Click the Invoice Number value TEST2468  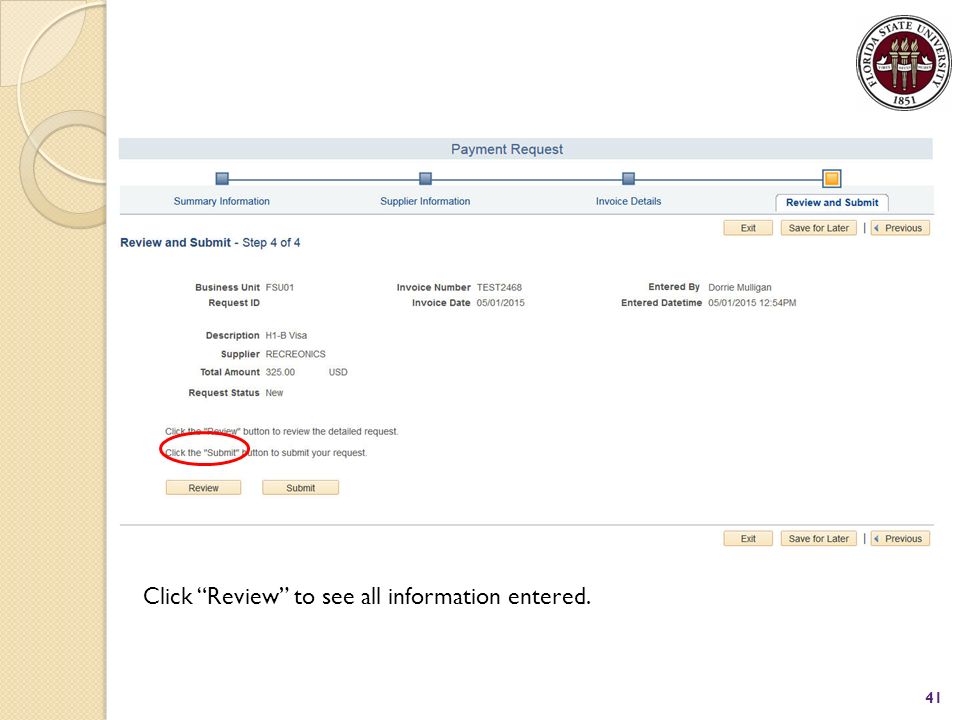500,287
